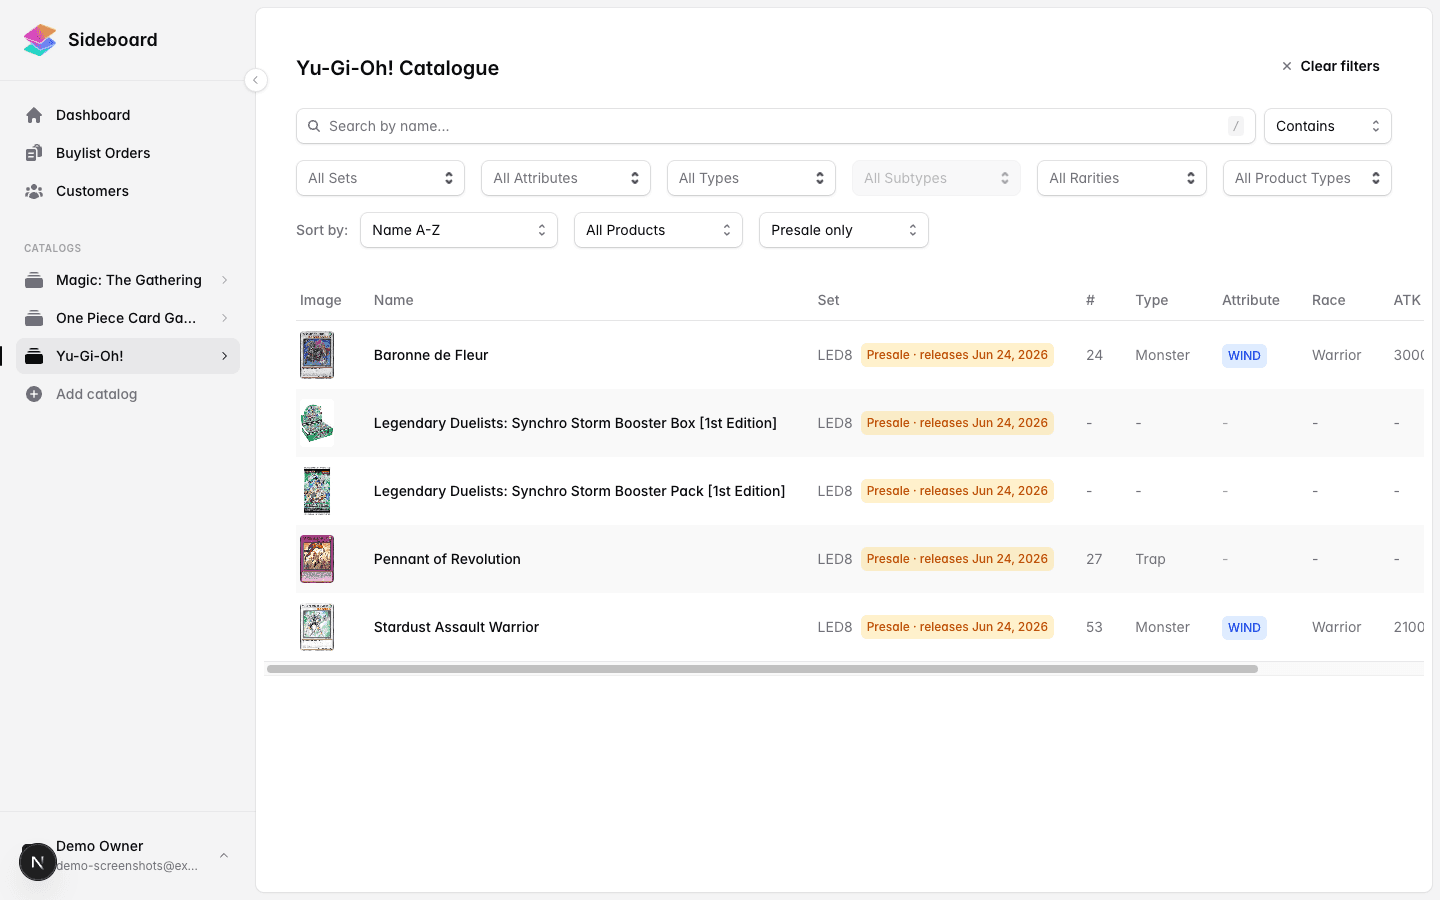Click the Set column header
Image resolution: width=1440 pixels, height=900 pixels.
pos(828,300)
